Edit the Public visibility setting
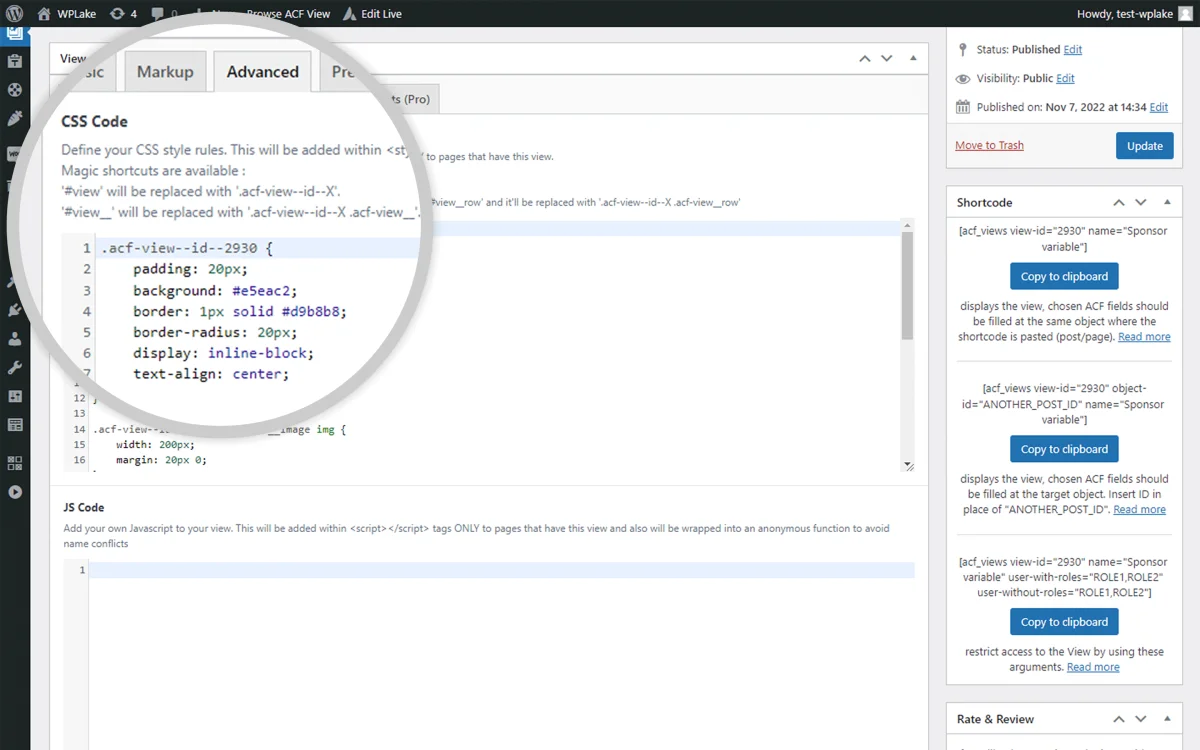The height and width of the screenshot is (750, 1200). point(1066,79)
